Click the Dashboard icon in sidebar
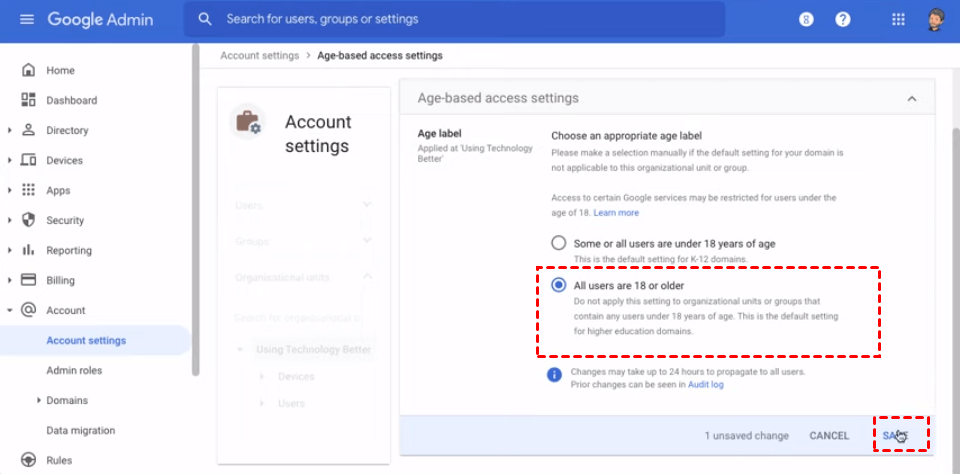The width and height of the screenshot is (960, 474). click(x=28, y=100)
